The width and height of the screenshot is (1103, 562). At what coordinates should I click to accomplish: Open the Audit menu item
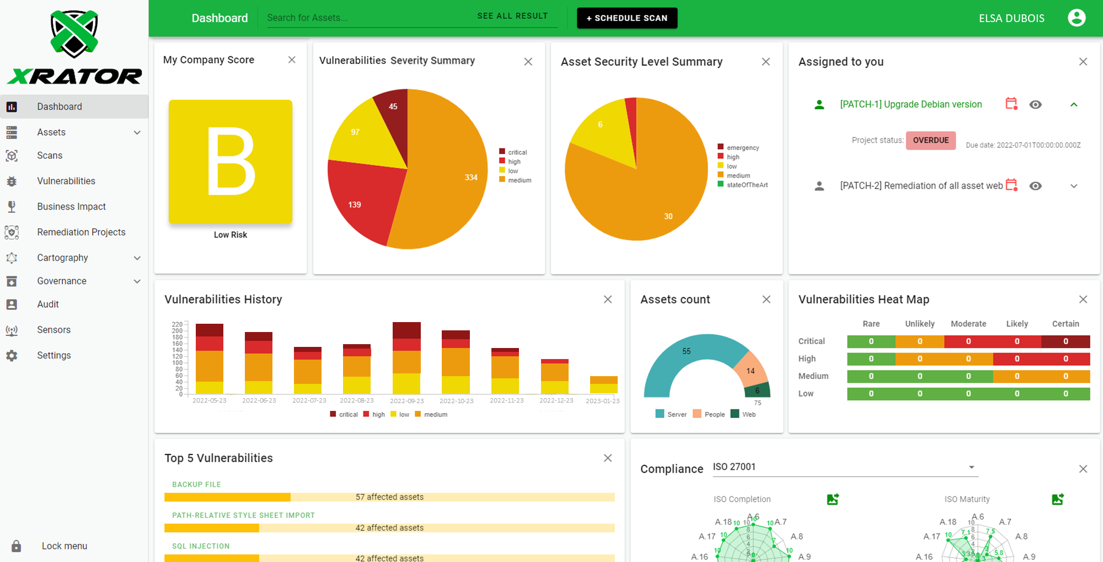pyautogui.click(x=74, y=305)
